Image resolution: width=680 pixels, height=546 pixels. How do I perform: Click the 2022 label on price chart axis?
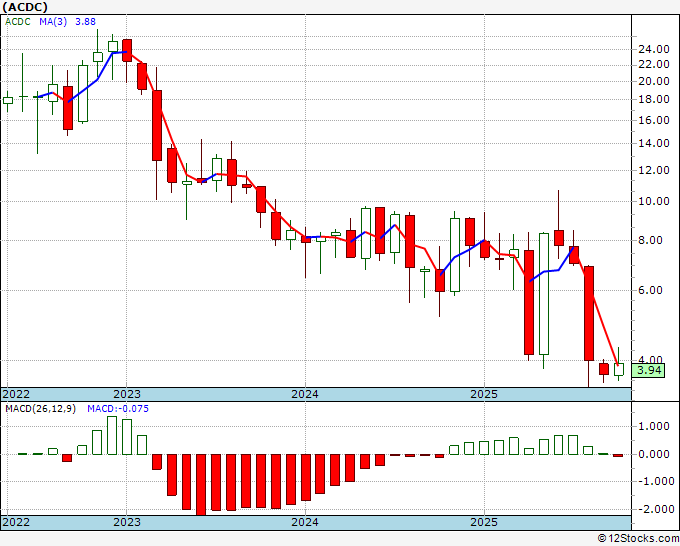click(x=16, y=394)
